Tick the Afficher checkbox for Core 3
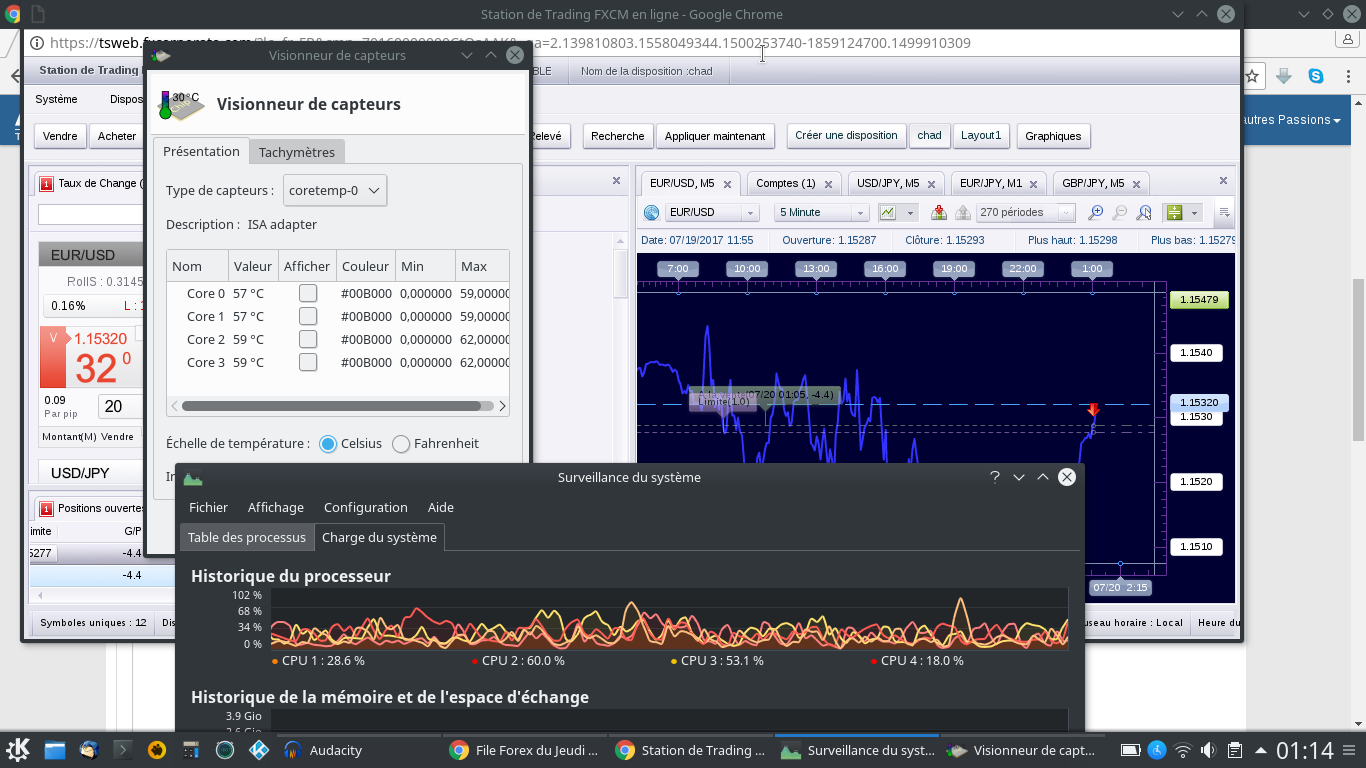The image size is (1366, 768). pyautogui.click(x=308, y=362)
